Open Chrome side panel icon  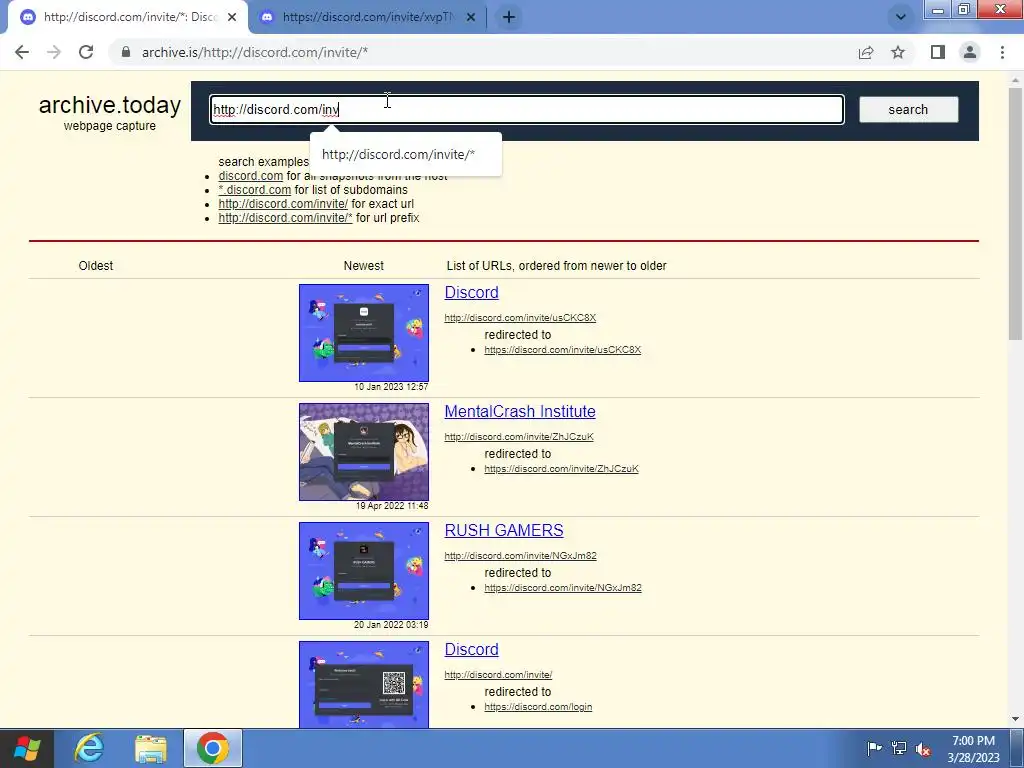pos(938,52)
